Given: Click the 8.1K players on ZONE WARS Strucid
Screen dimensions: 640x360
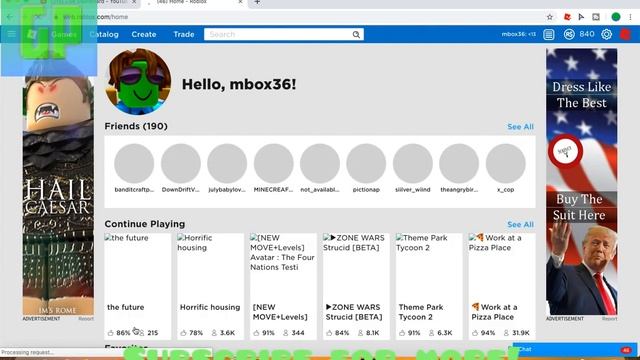Looking at the screenshot, I should 369,333.
